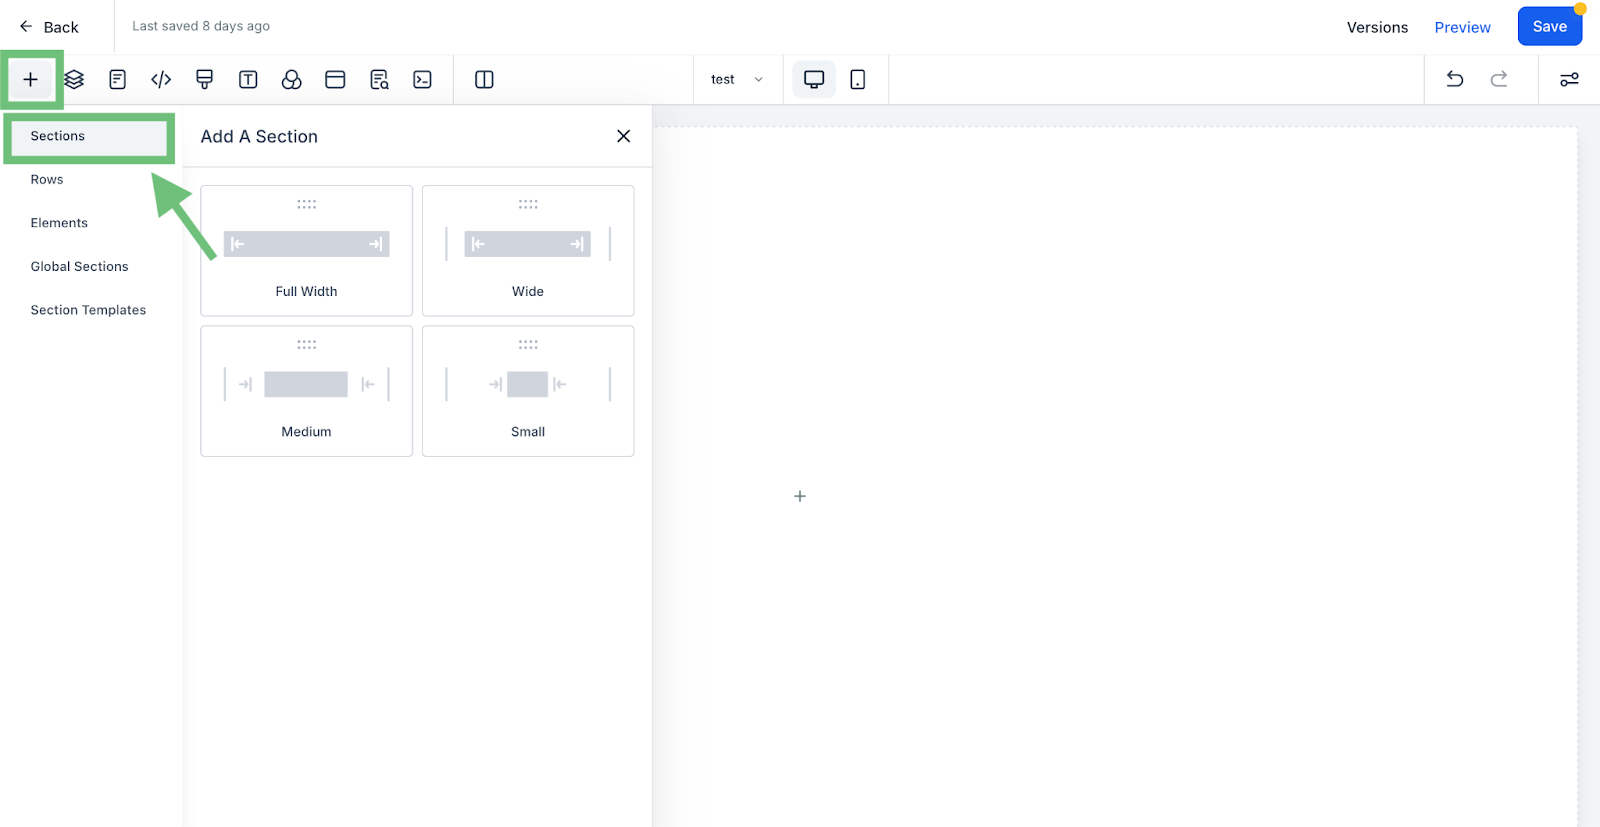1600x827 pixels.
Task: Open the color circles icon
Action: pyautogui.click(x=292, y=80)
